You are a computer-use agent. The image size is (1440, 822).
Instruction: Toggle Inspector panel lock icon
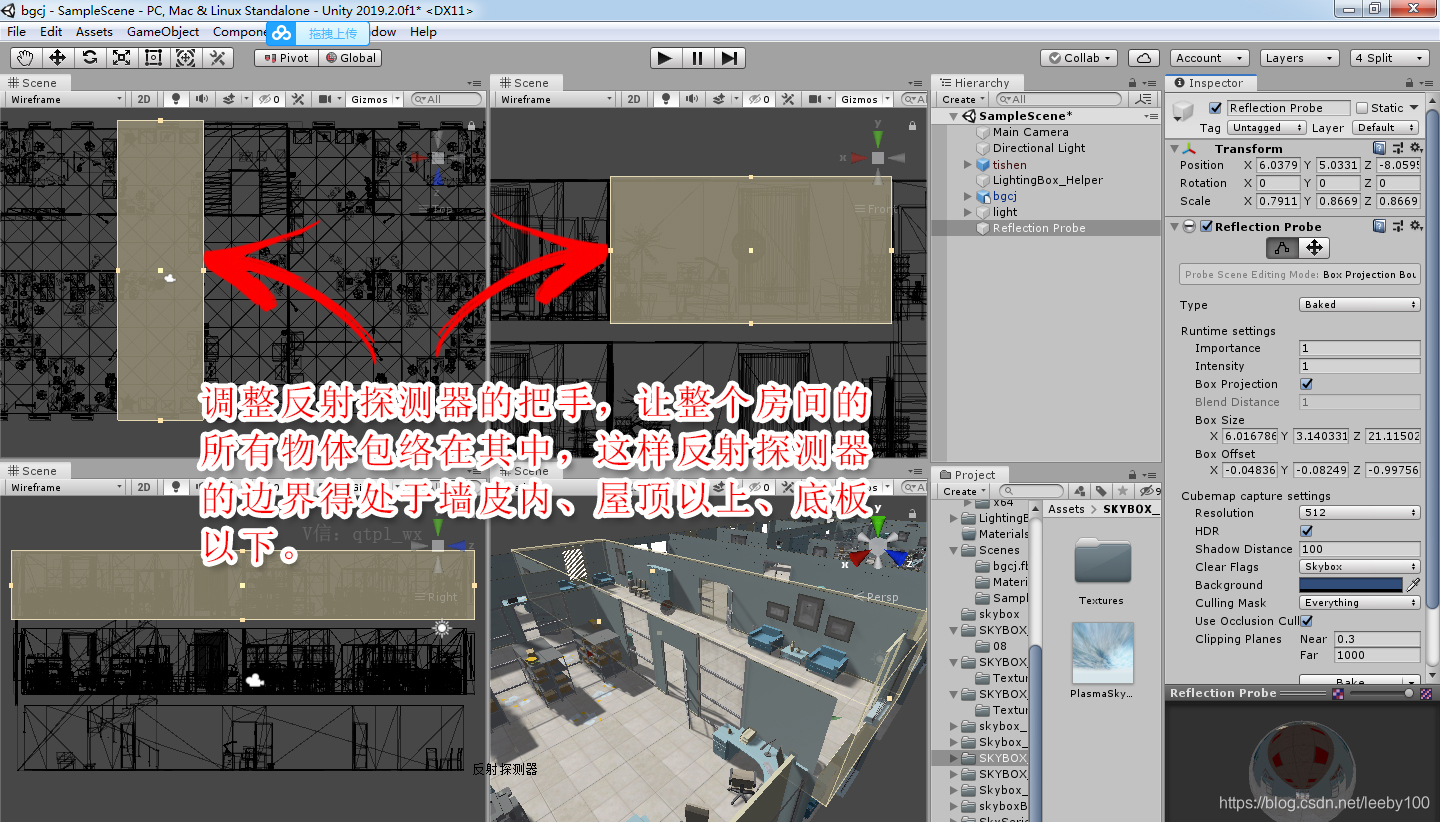coord(1409,83)
